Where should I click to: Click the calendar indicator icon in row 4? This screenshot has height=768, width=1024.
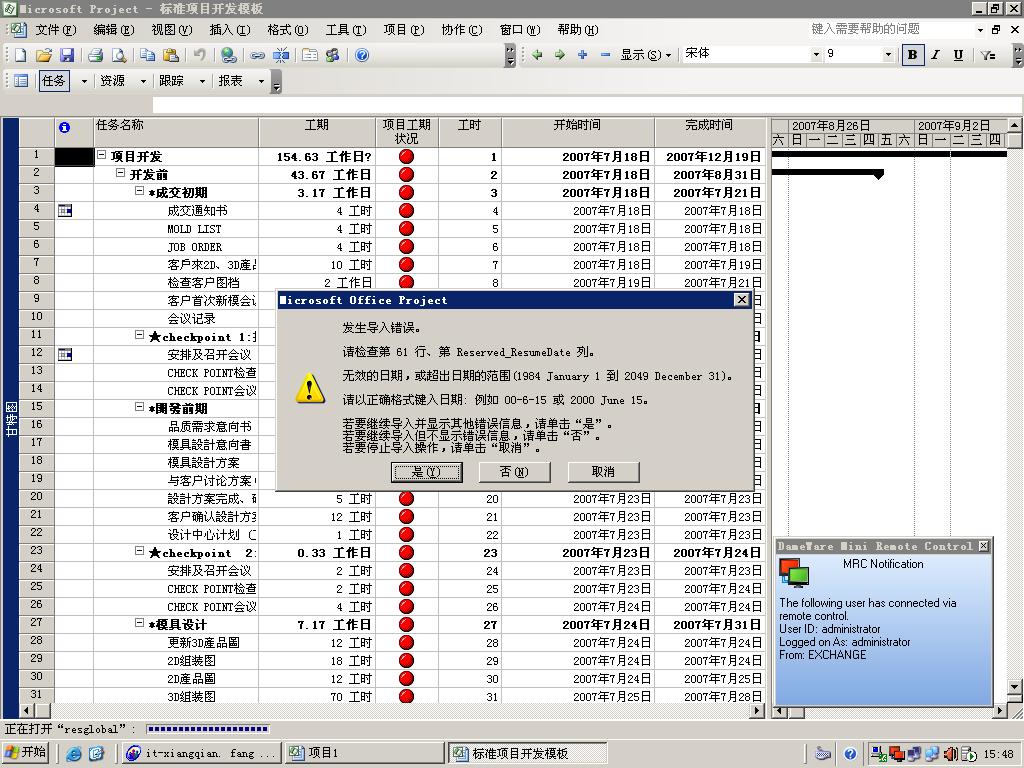pyautogui.click(x=65, y=210)
